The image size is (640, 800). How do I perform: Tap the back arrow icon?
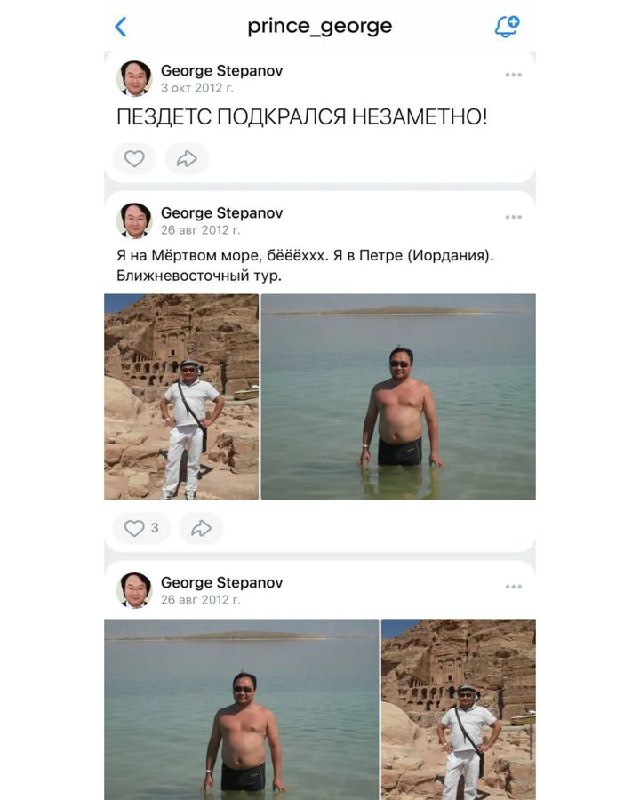pyautogui.click(x=121, y=27)
